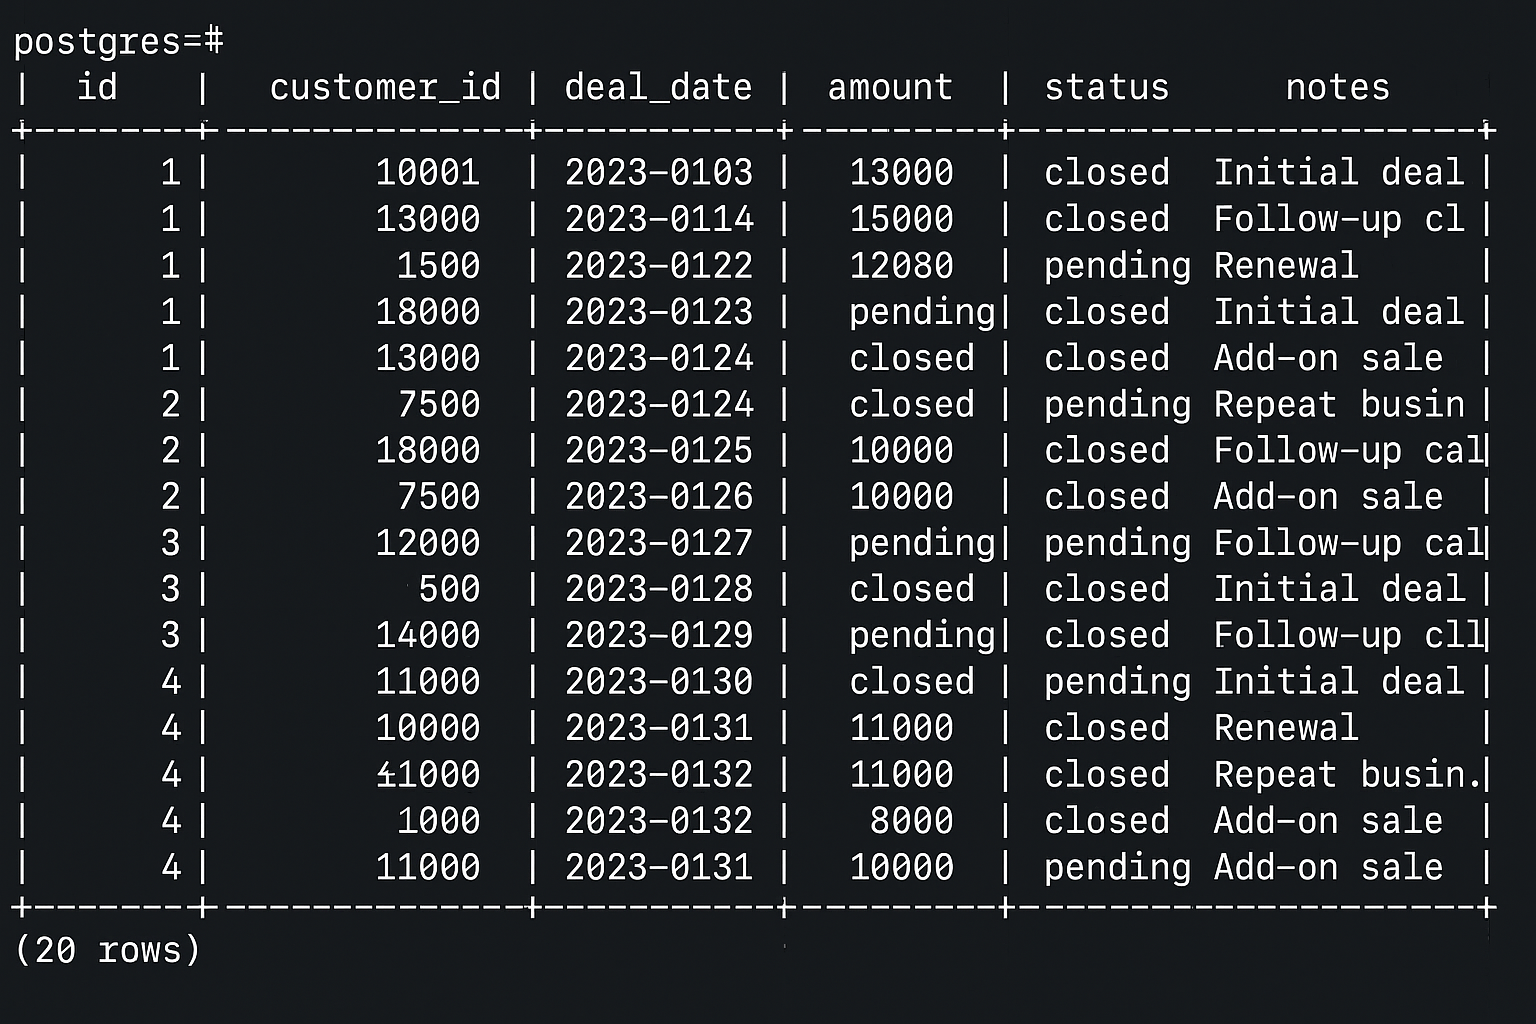Click customer_id value 1500
This screenshot has width=1536, height=1024.
(438, 266)
